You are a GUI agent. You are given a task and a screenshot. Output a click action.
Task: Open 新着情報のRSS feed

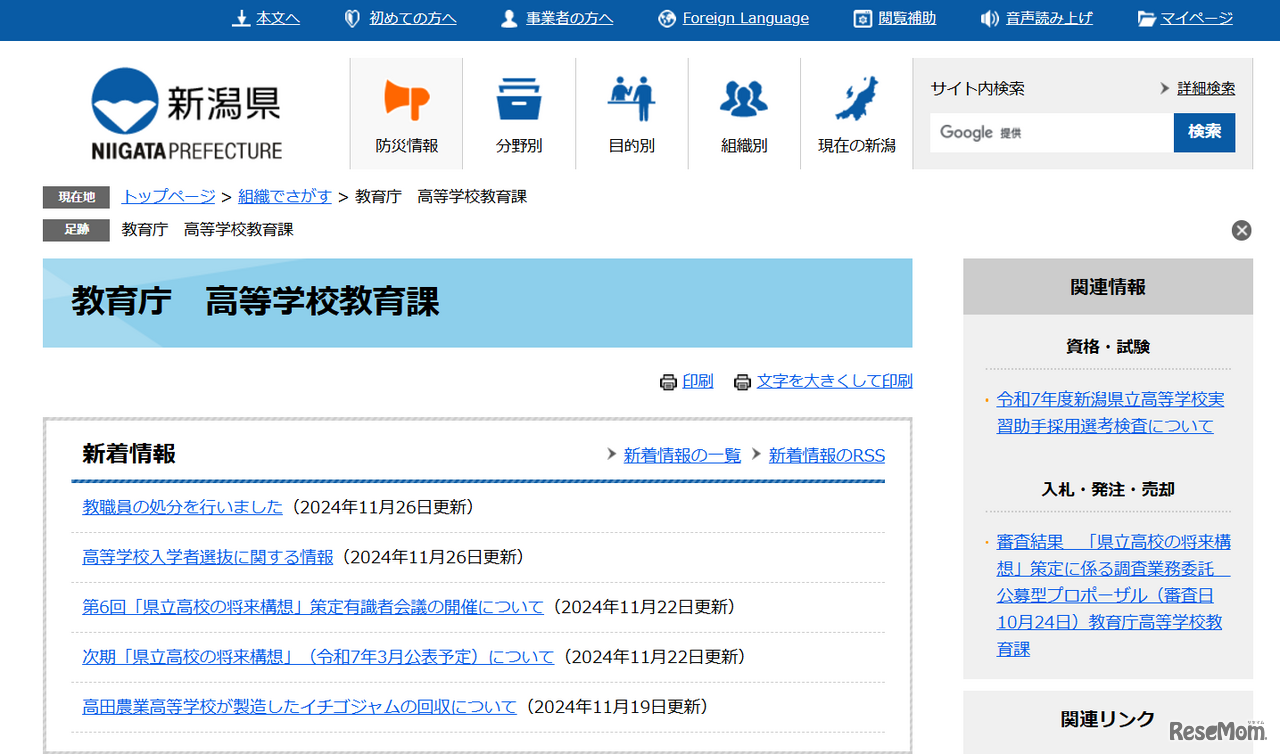click(x=827, y=455)
